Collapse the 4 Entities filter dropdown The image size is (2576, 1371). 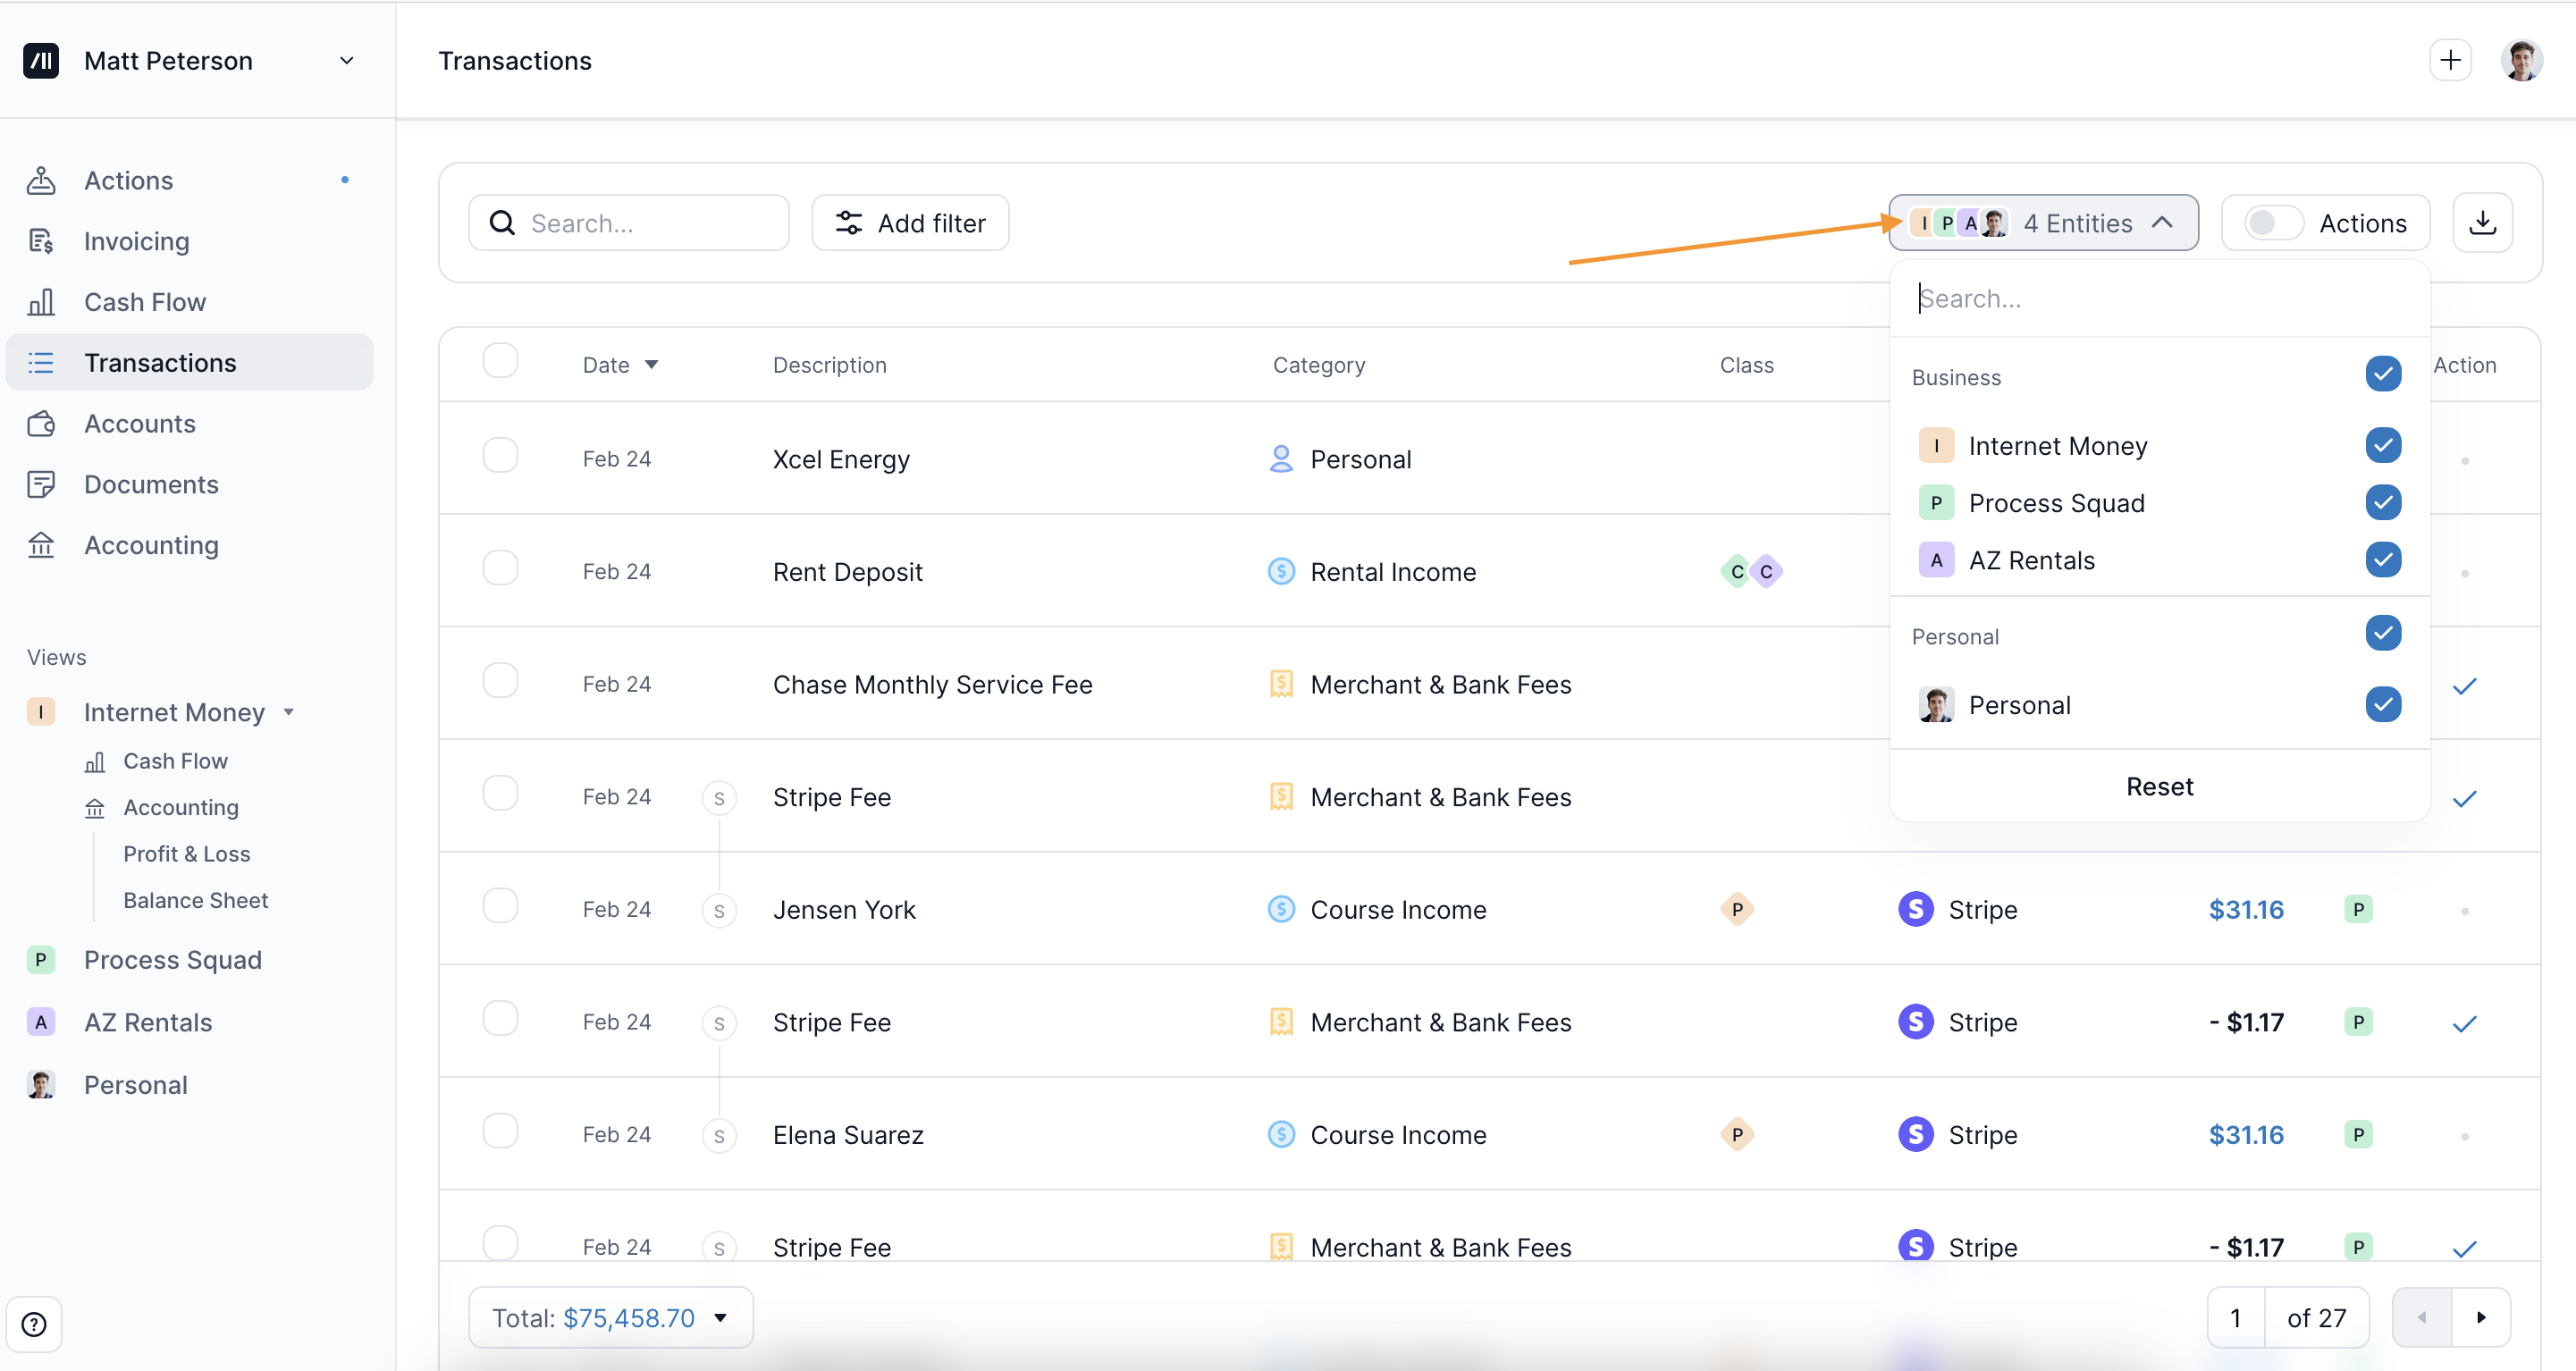(2163, 222)
